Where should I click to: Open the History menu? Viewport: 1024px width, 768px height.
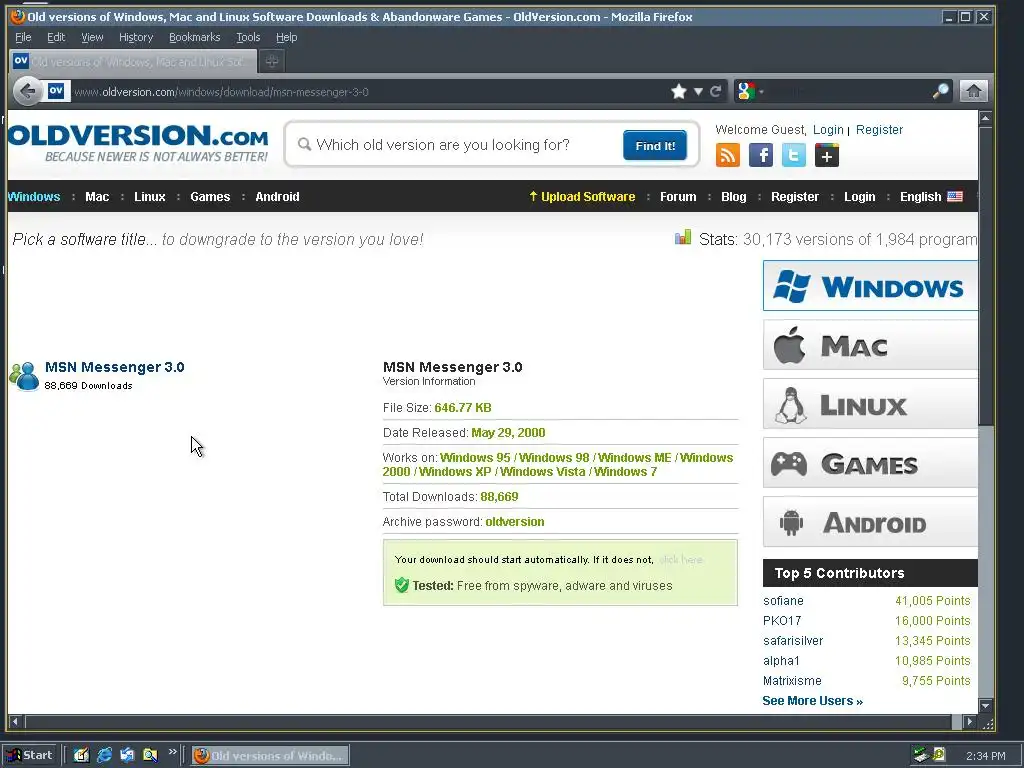136,37
